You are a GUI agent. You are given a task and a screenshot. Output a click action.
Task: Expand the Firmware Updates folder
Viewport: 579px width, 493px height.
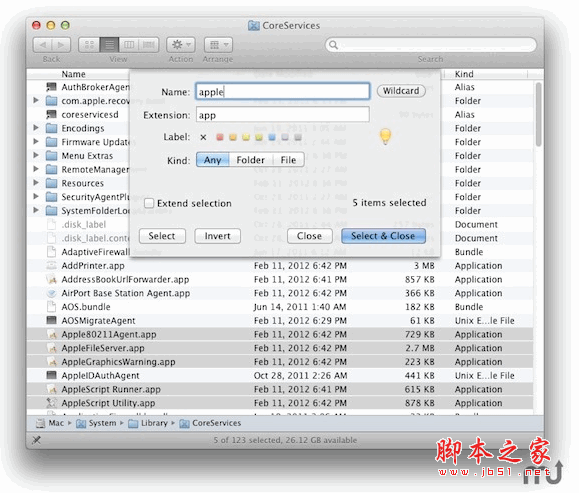click(36, 141)
